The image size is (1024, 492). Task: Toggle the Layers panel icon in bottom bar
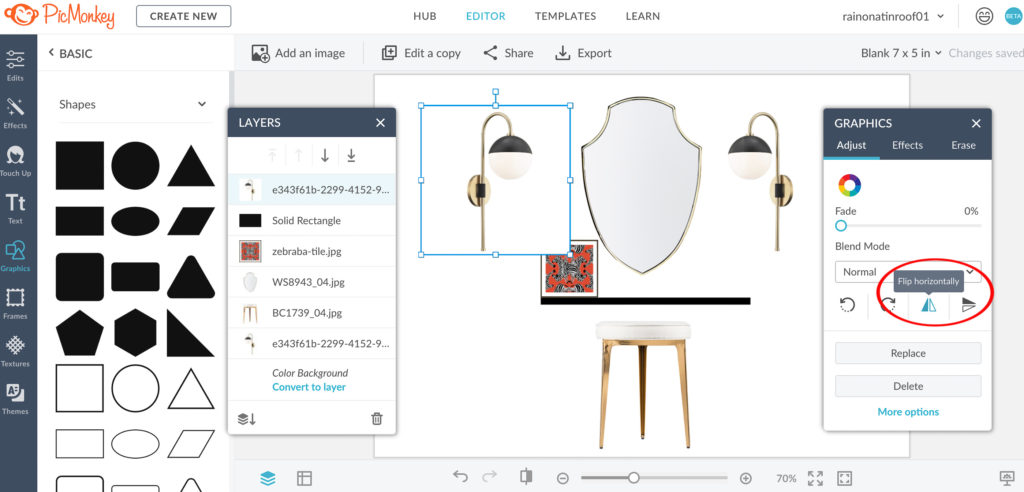tap(267, 478)
